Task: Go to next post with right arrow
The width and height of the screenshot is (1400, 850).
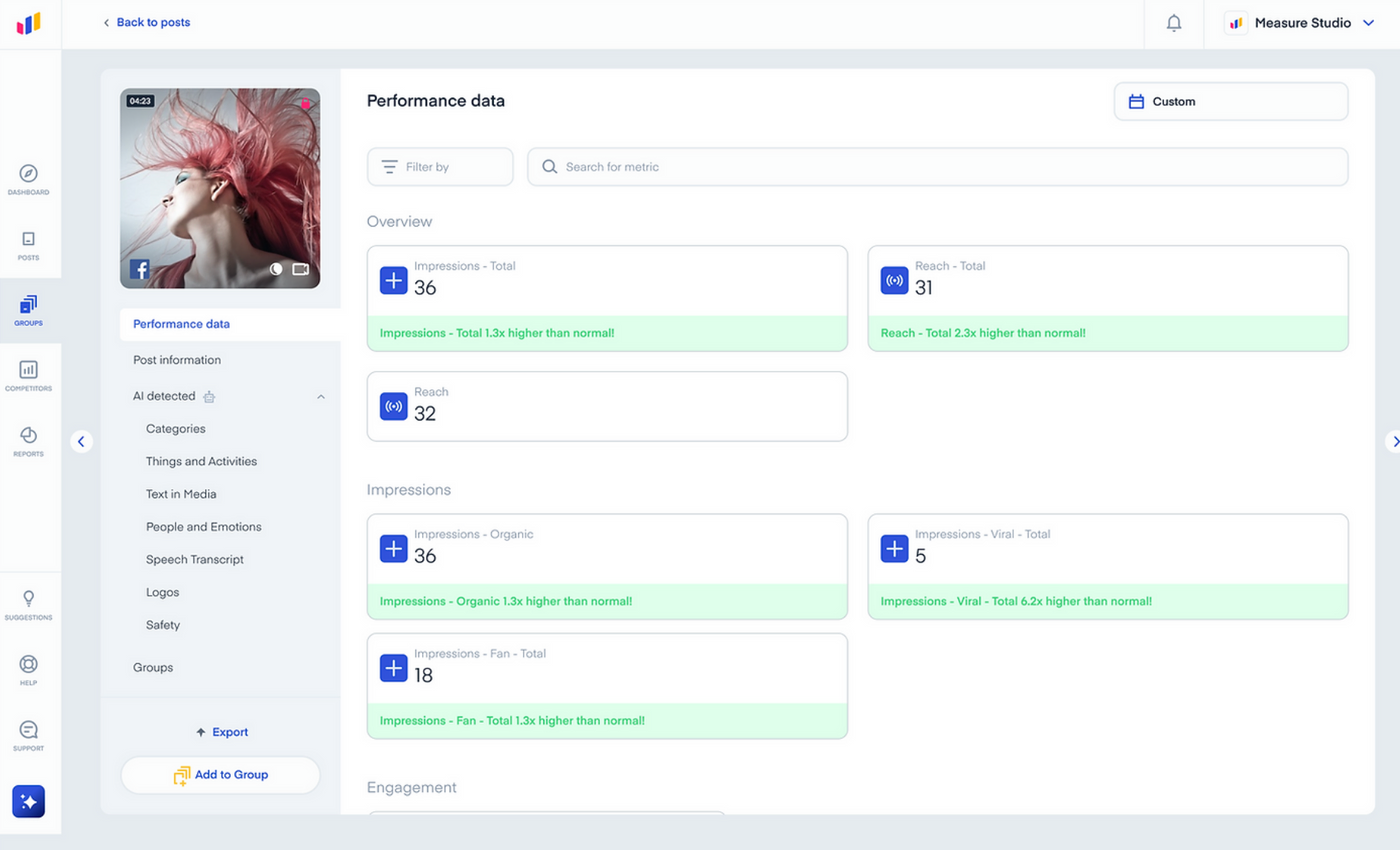Action: pyautogui.click(x=1394, y=441)
